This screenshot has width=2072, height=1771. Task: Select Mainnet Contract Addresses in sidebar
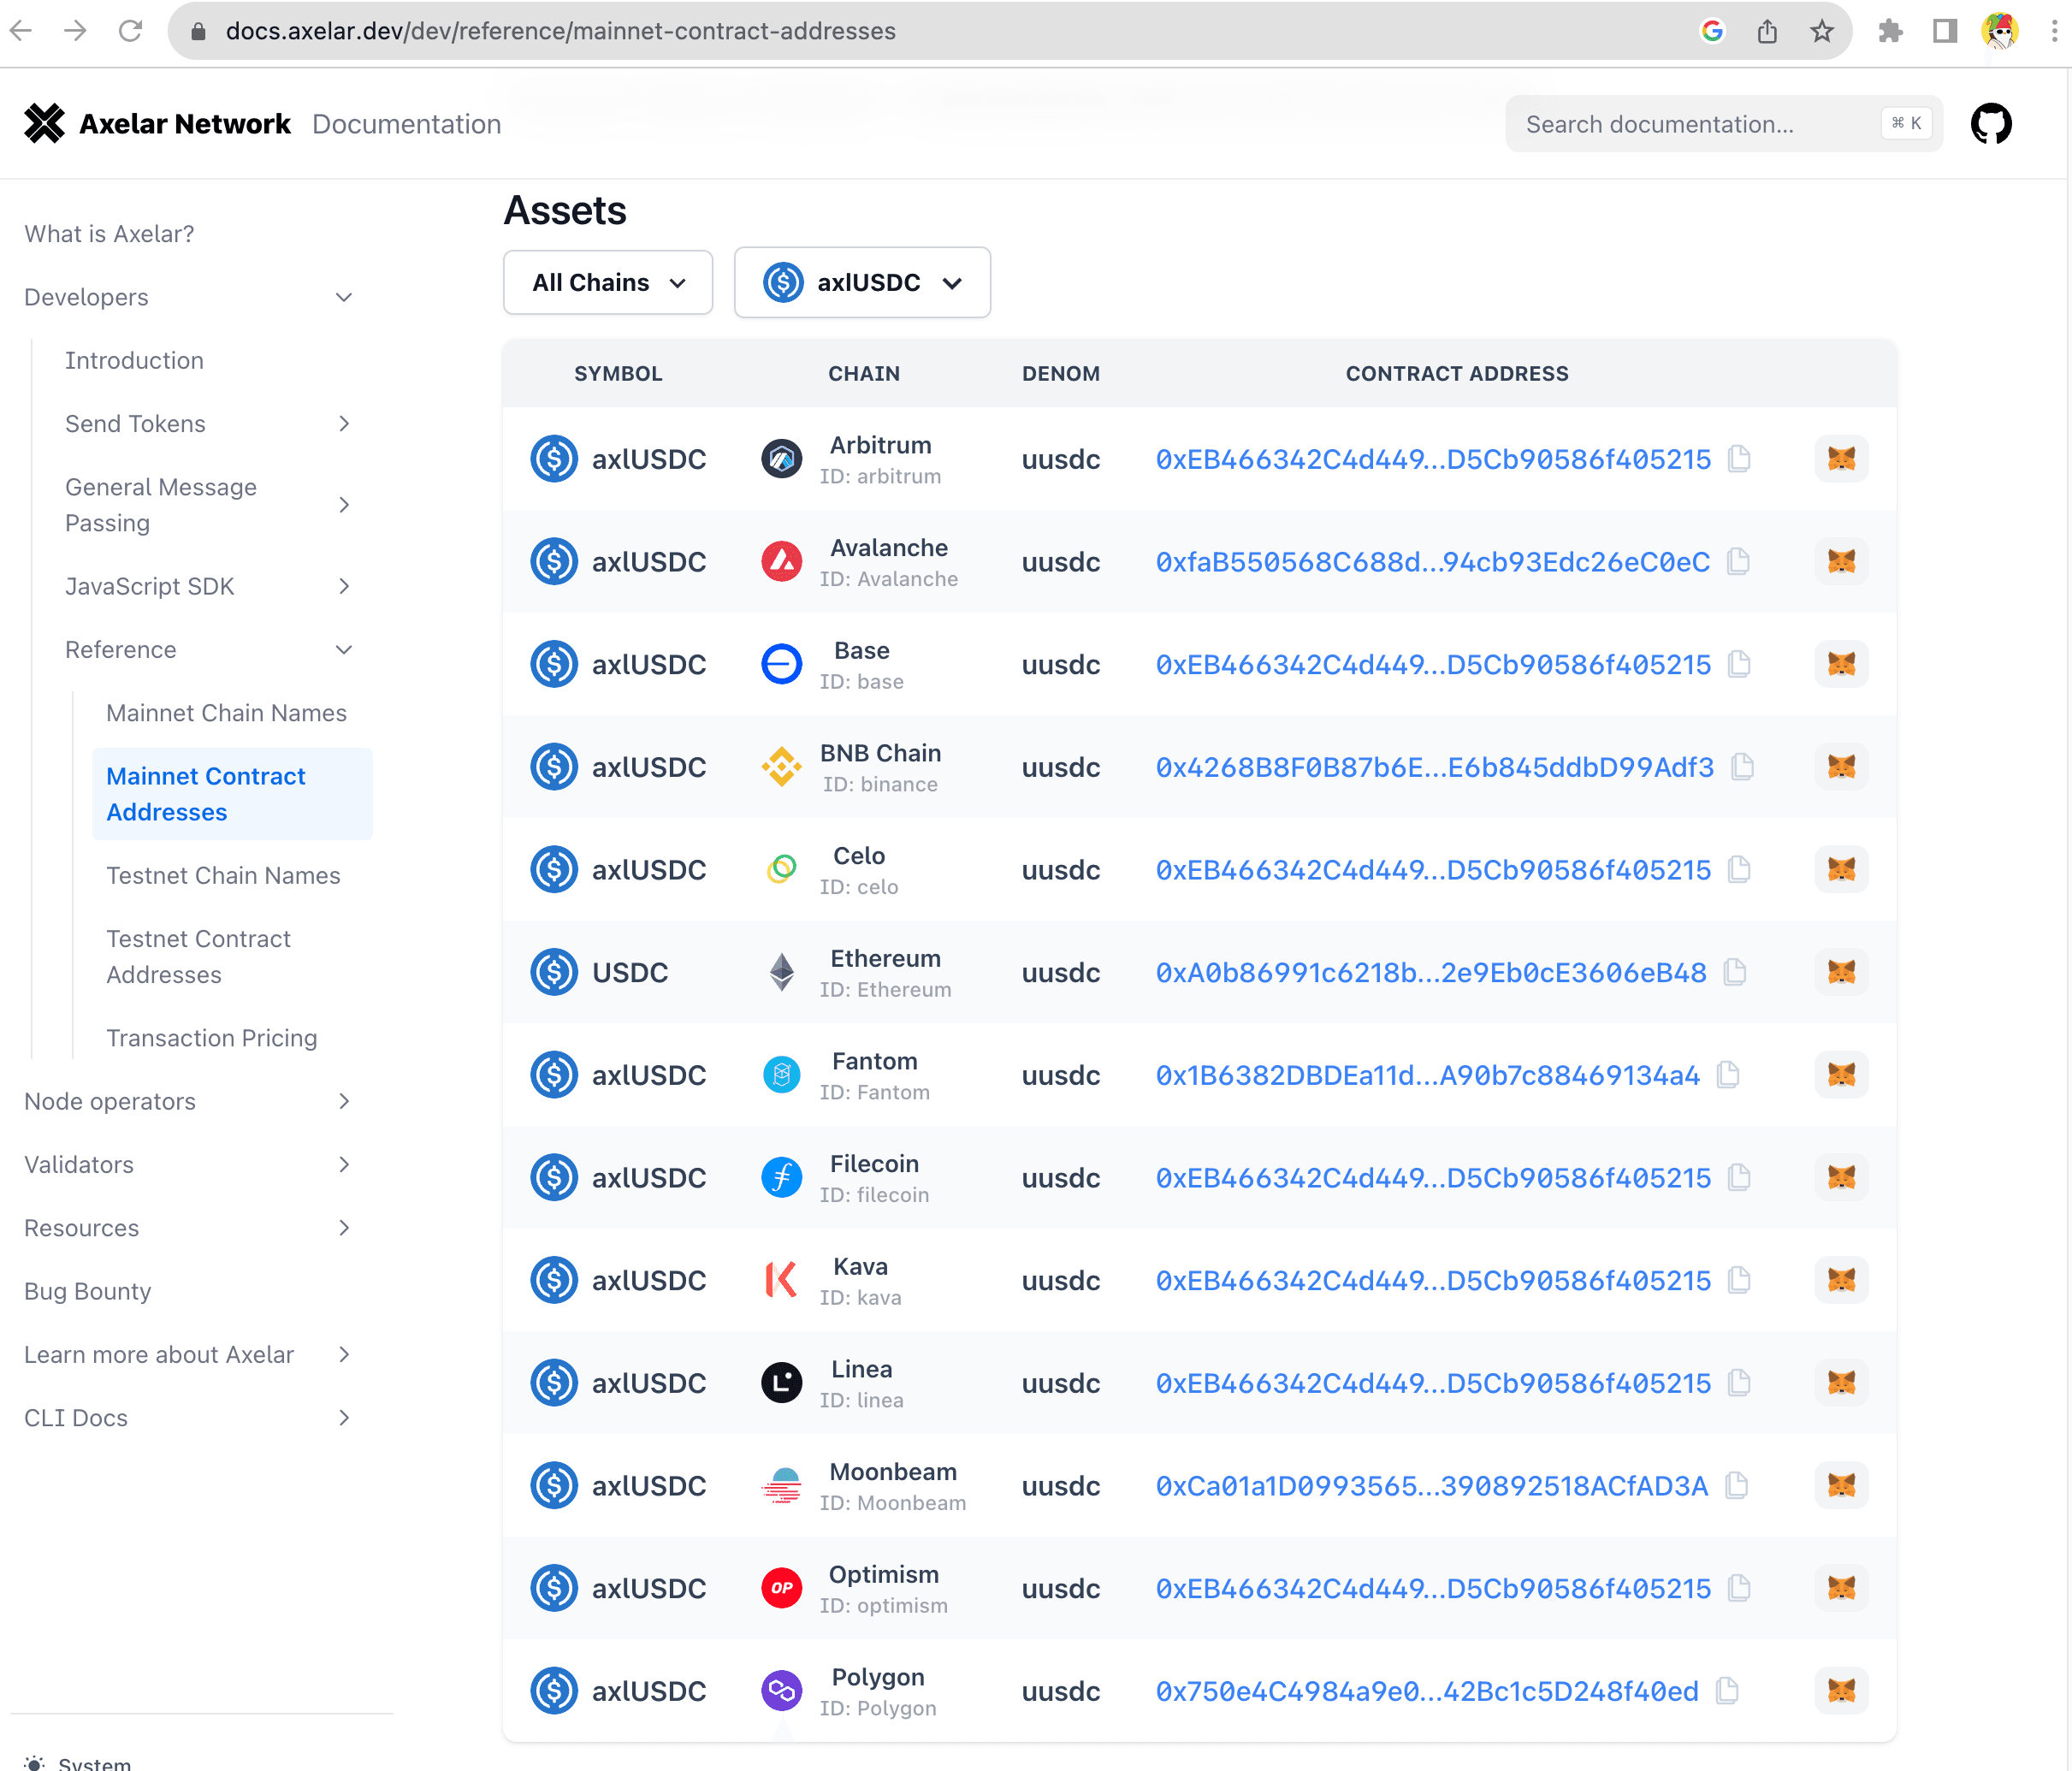tap(232, 794)
